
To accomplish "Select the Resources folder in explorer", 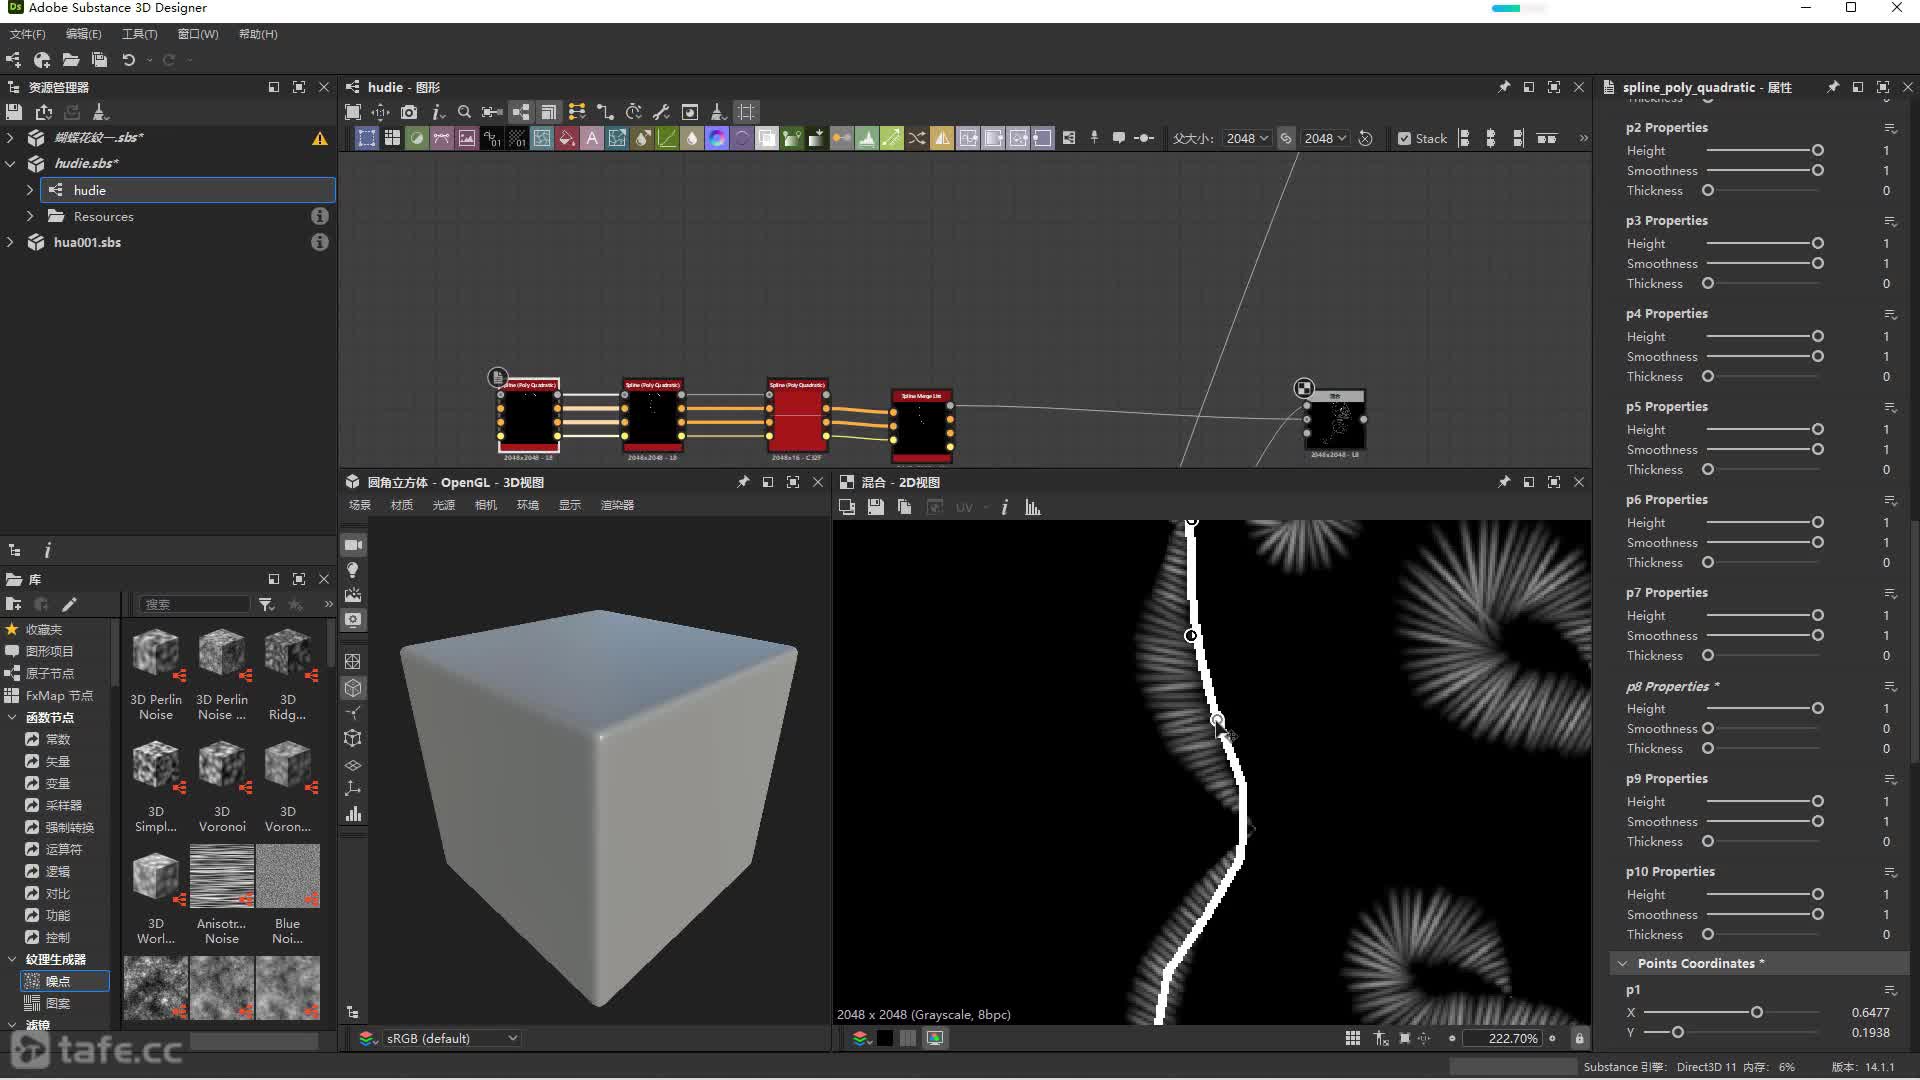I will (103, 217).
